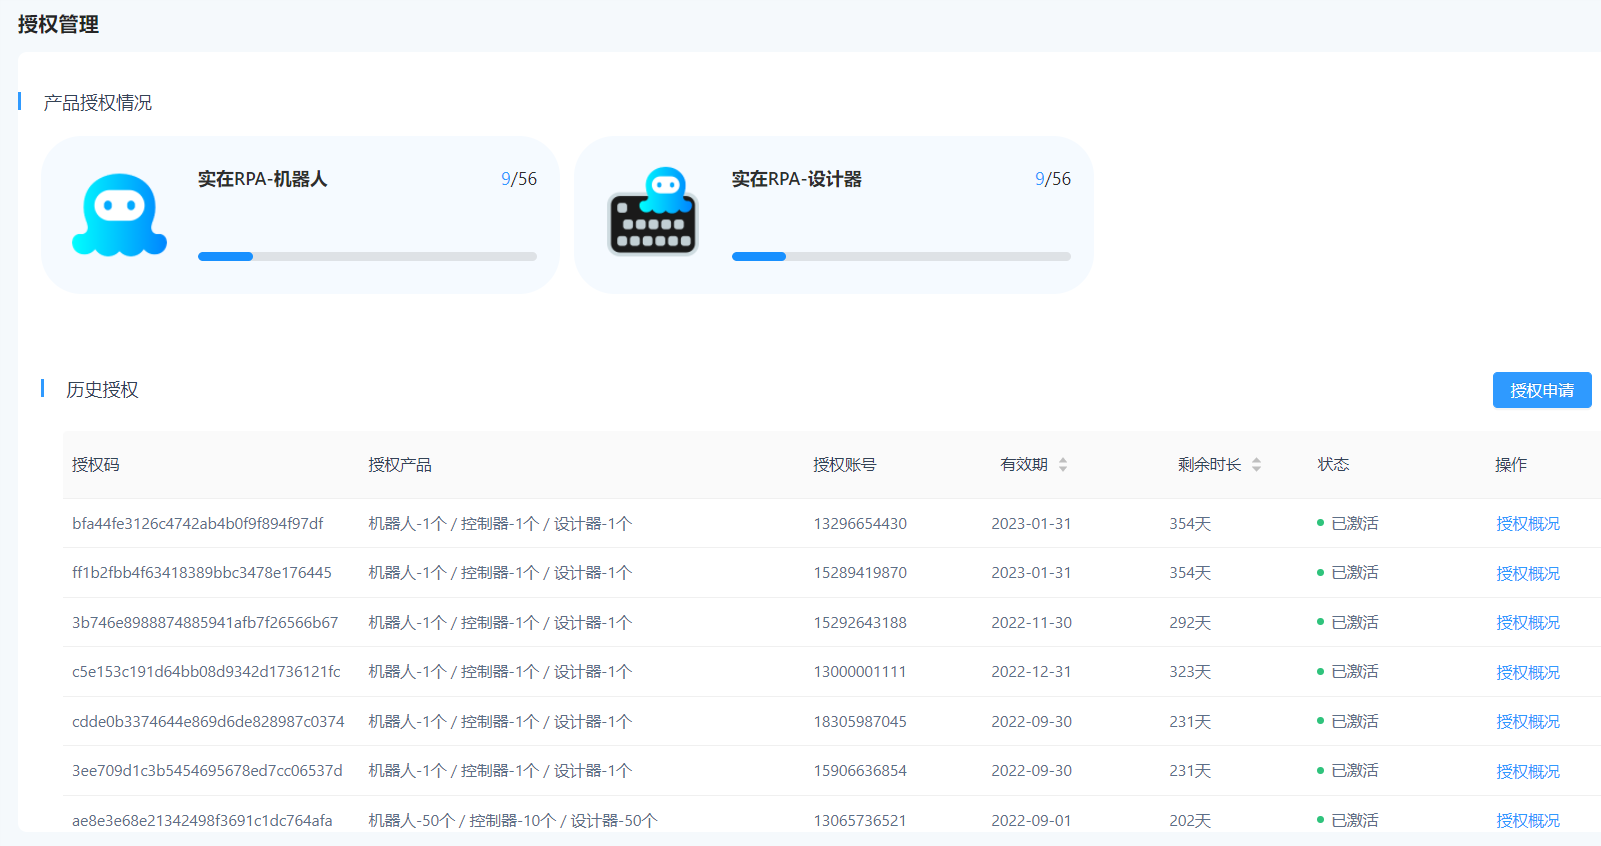1601x846 pixels.
Task: Open 授权概况 for account 18305987045
Action: coord(1527,722)
